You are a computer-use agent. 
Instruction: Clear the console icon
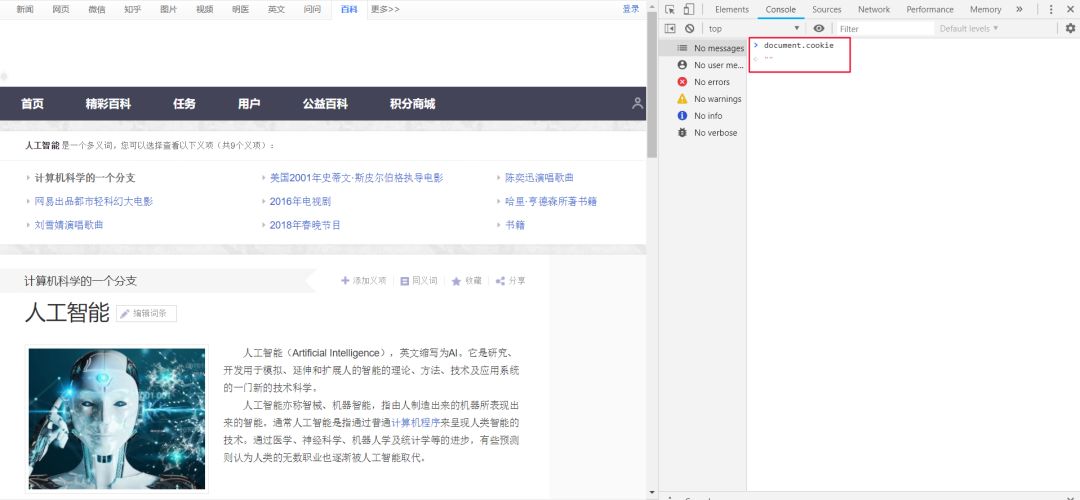pyautogui.click(x=689, y=28)
